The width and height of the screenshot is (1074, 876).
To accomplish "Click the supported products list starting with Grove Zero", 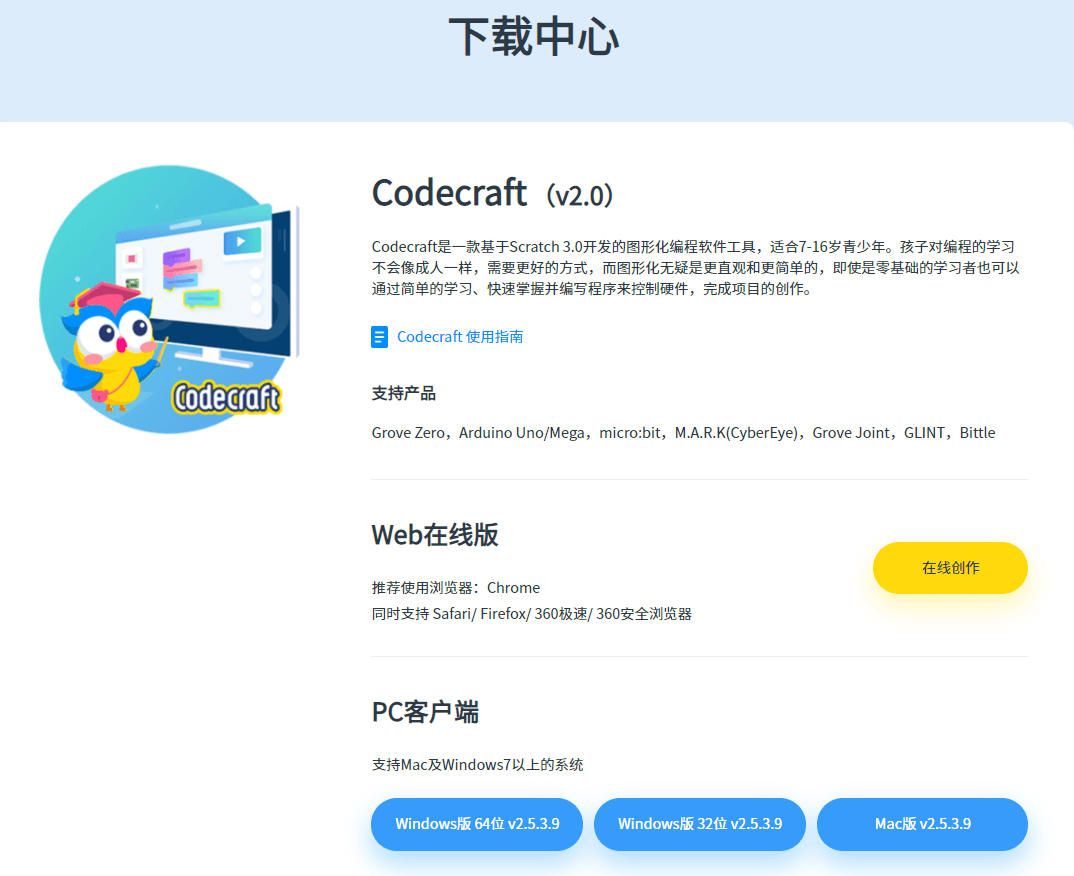I will tap(684, 433).
